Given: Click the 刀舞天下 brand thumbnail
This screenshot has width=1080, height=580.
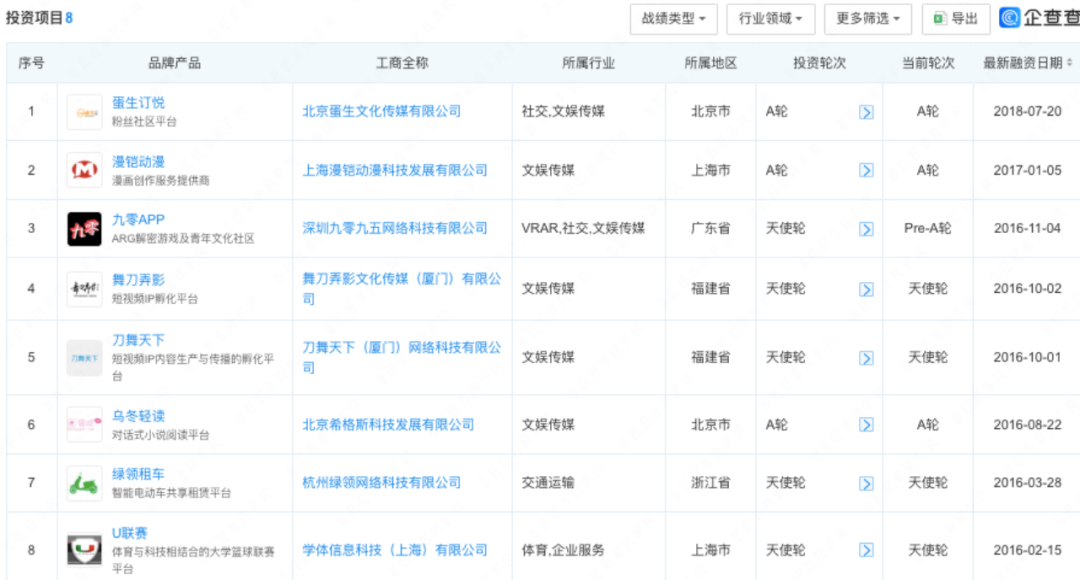Looking at the screenshot, I should point(84,358).
